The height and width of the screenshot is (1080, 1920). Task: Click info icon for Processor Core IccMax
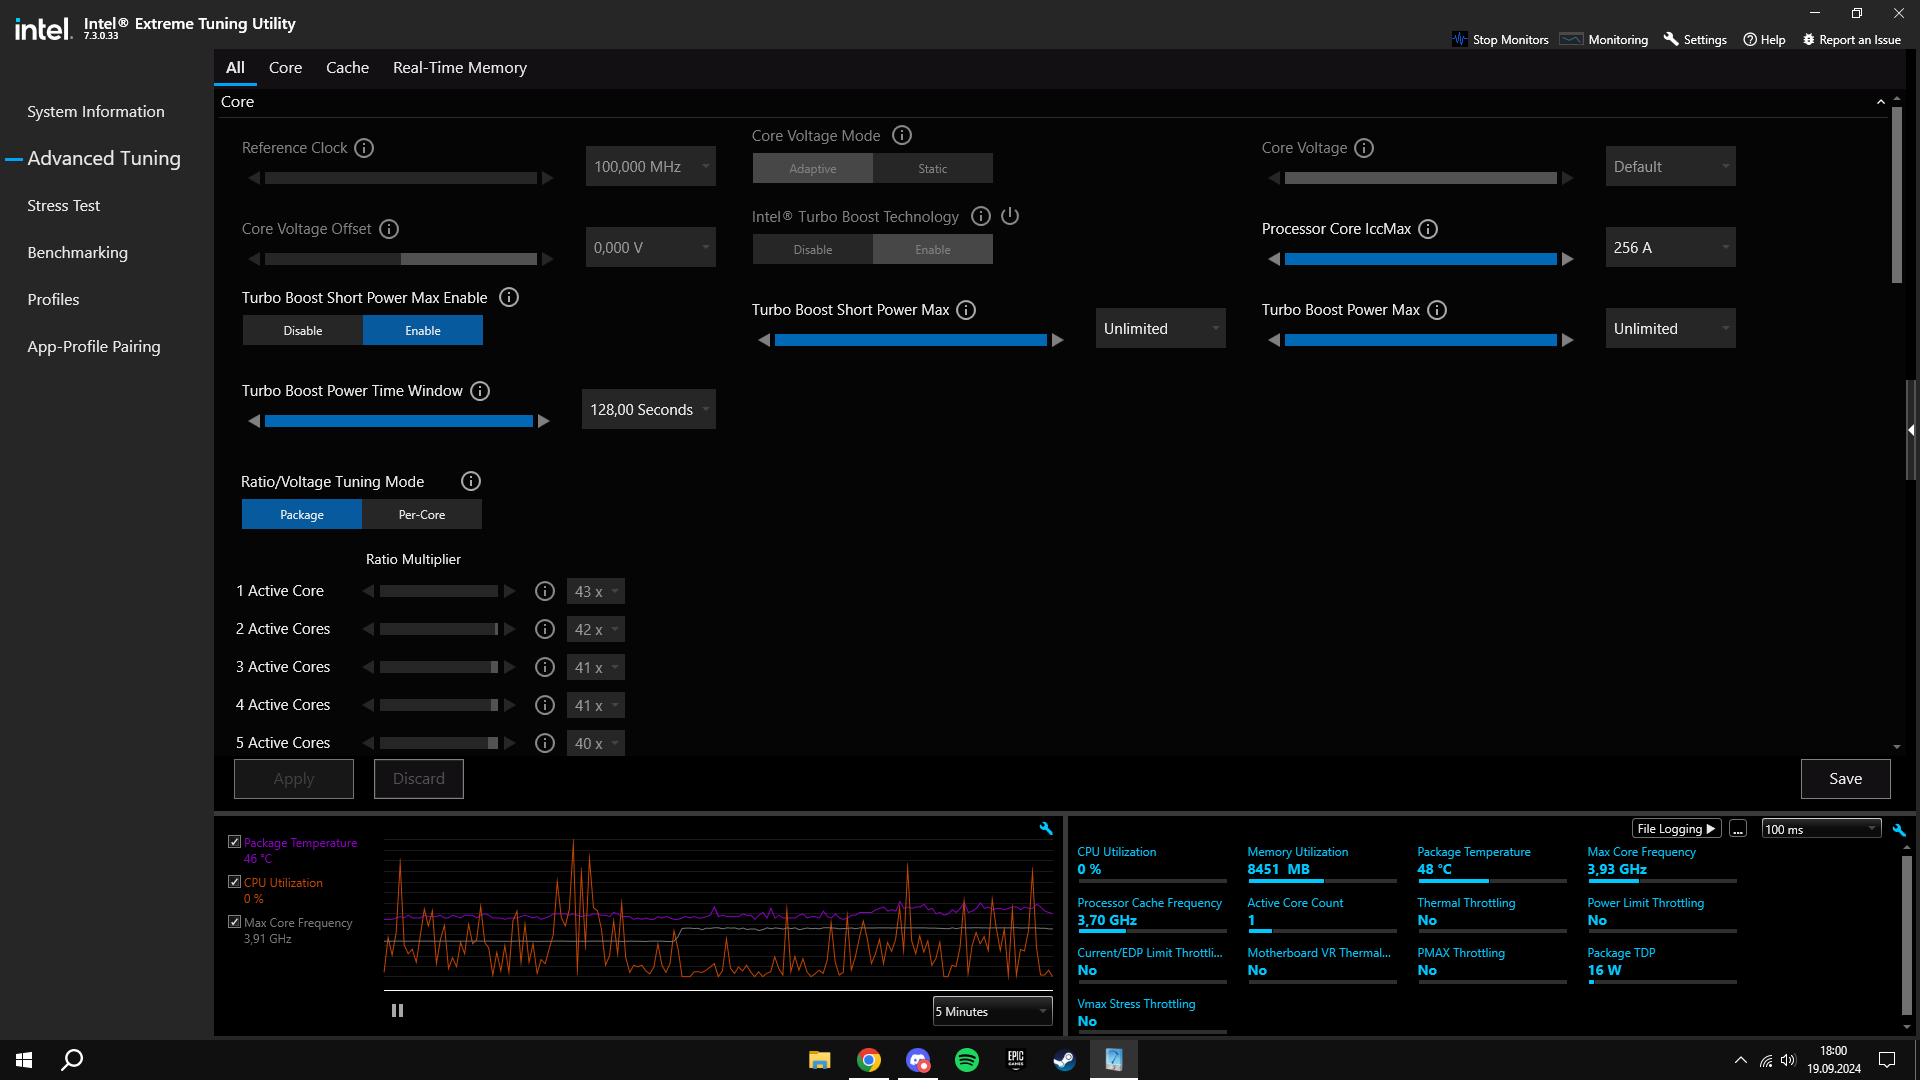pos(1428,229)
